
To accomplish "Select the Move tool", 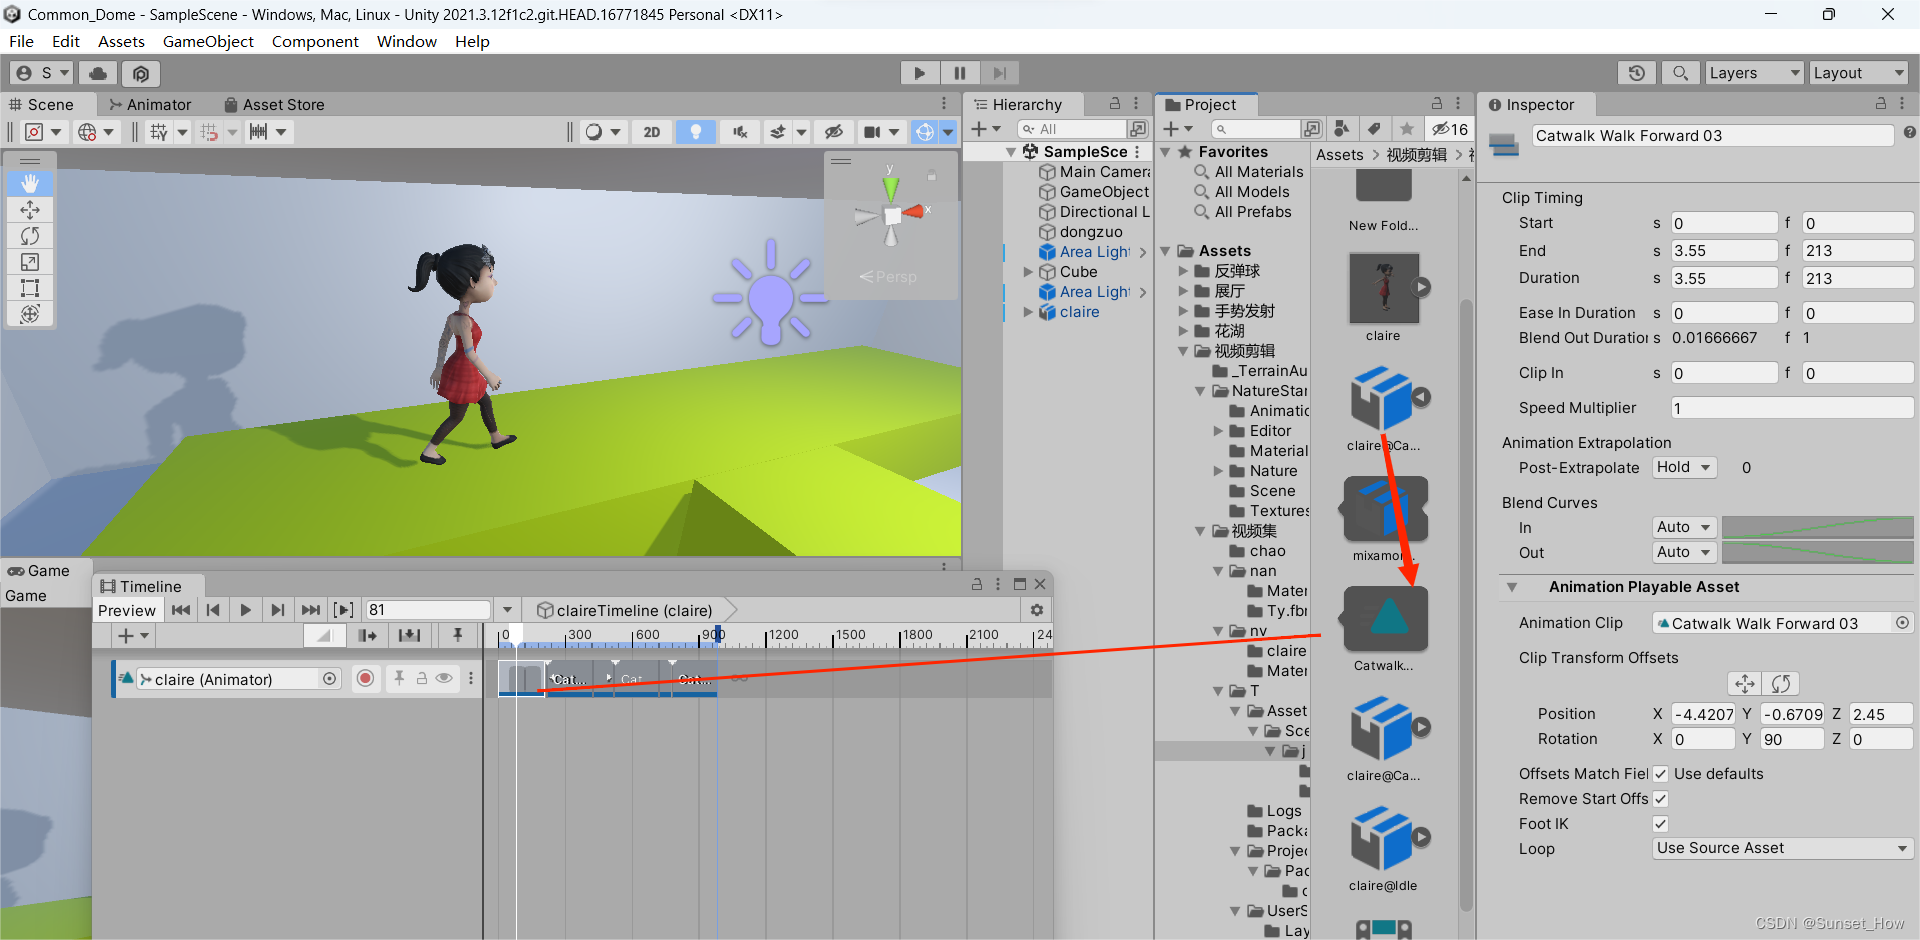I will tap(30, 210).
